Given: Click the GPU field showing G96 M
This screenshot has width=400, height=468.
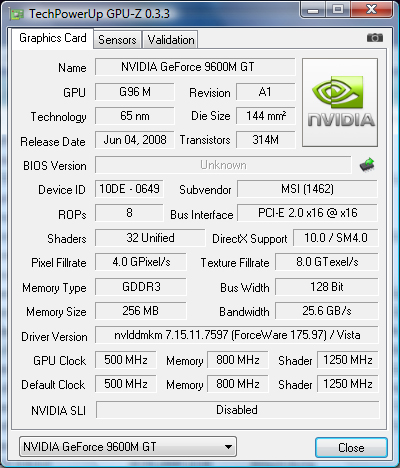Looking at the screenshot, I should pyautogui.click(x=135, y=92).
